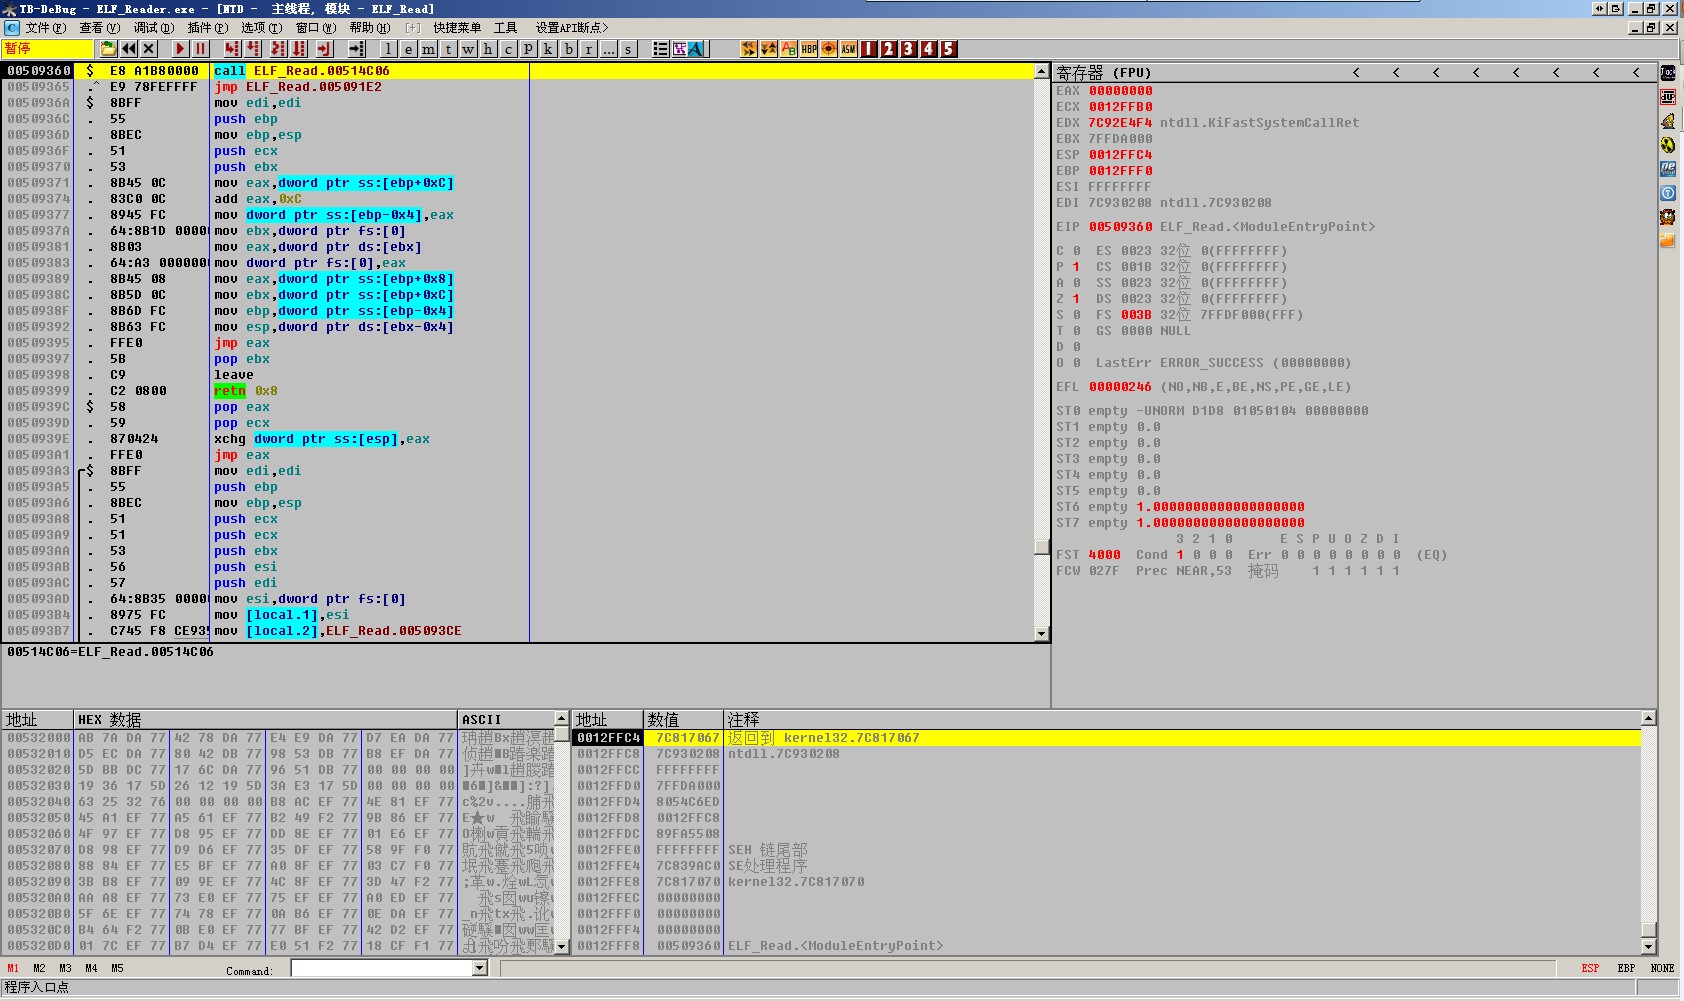Viewport: 1684px width, 1001px height.
Task: Open a file with the folder icon
Action: 108,49
